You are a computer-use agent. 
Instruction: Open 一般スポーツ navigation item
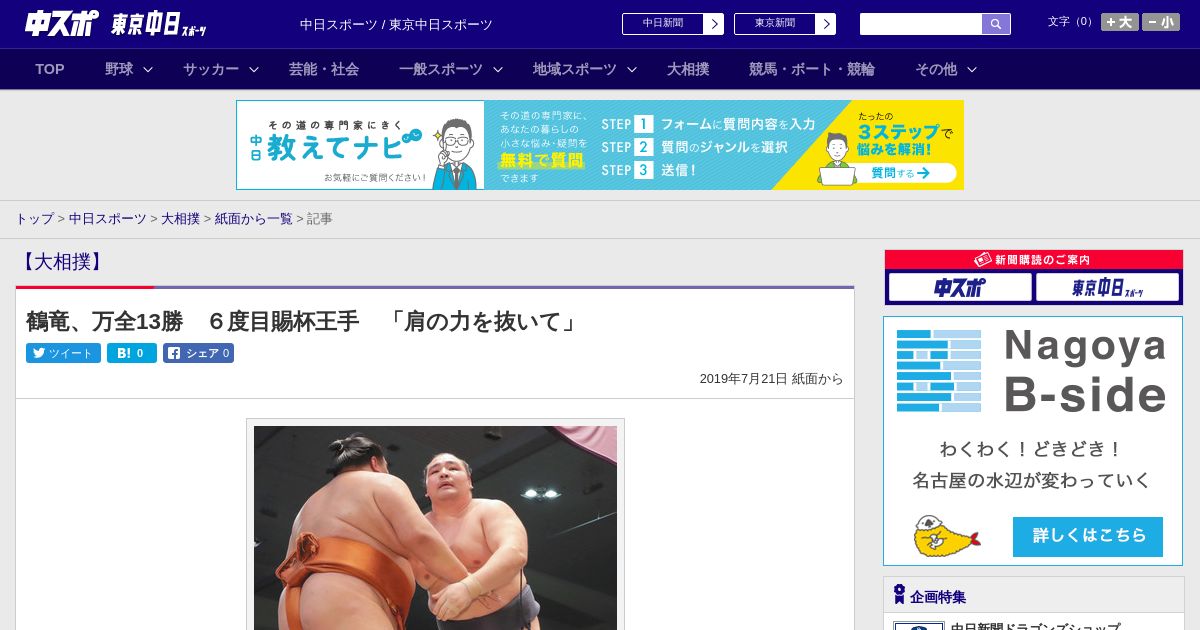pos(441,69)
